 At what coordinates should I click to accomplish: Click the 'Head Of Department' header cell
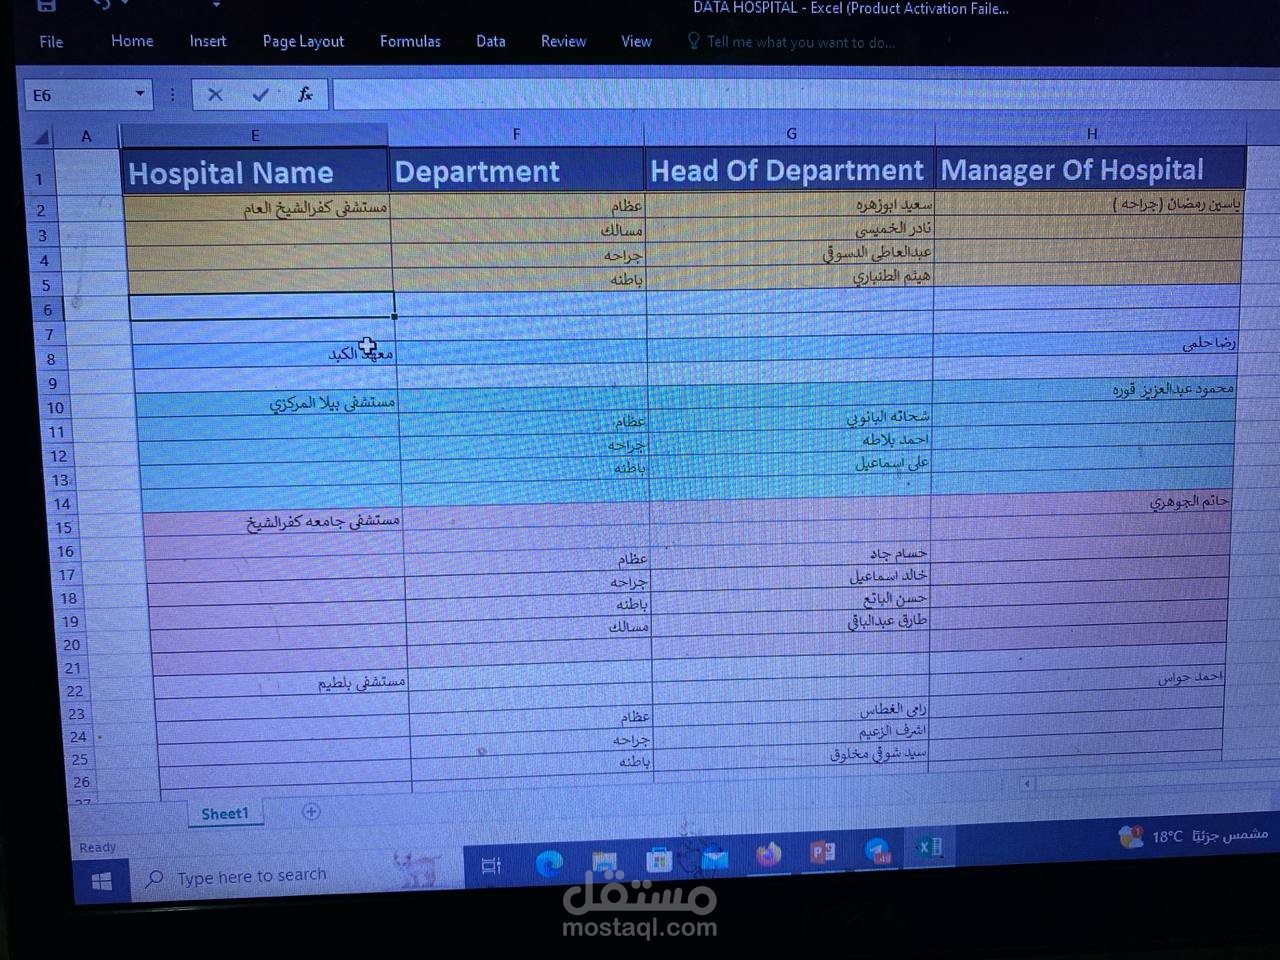click(x=790, y=170)
